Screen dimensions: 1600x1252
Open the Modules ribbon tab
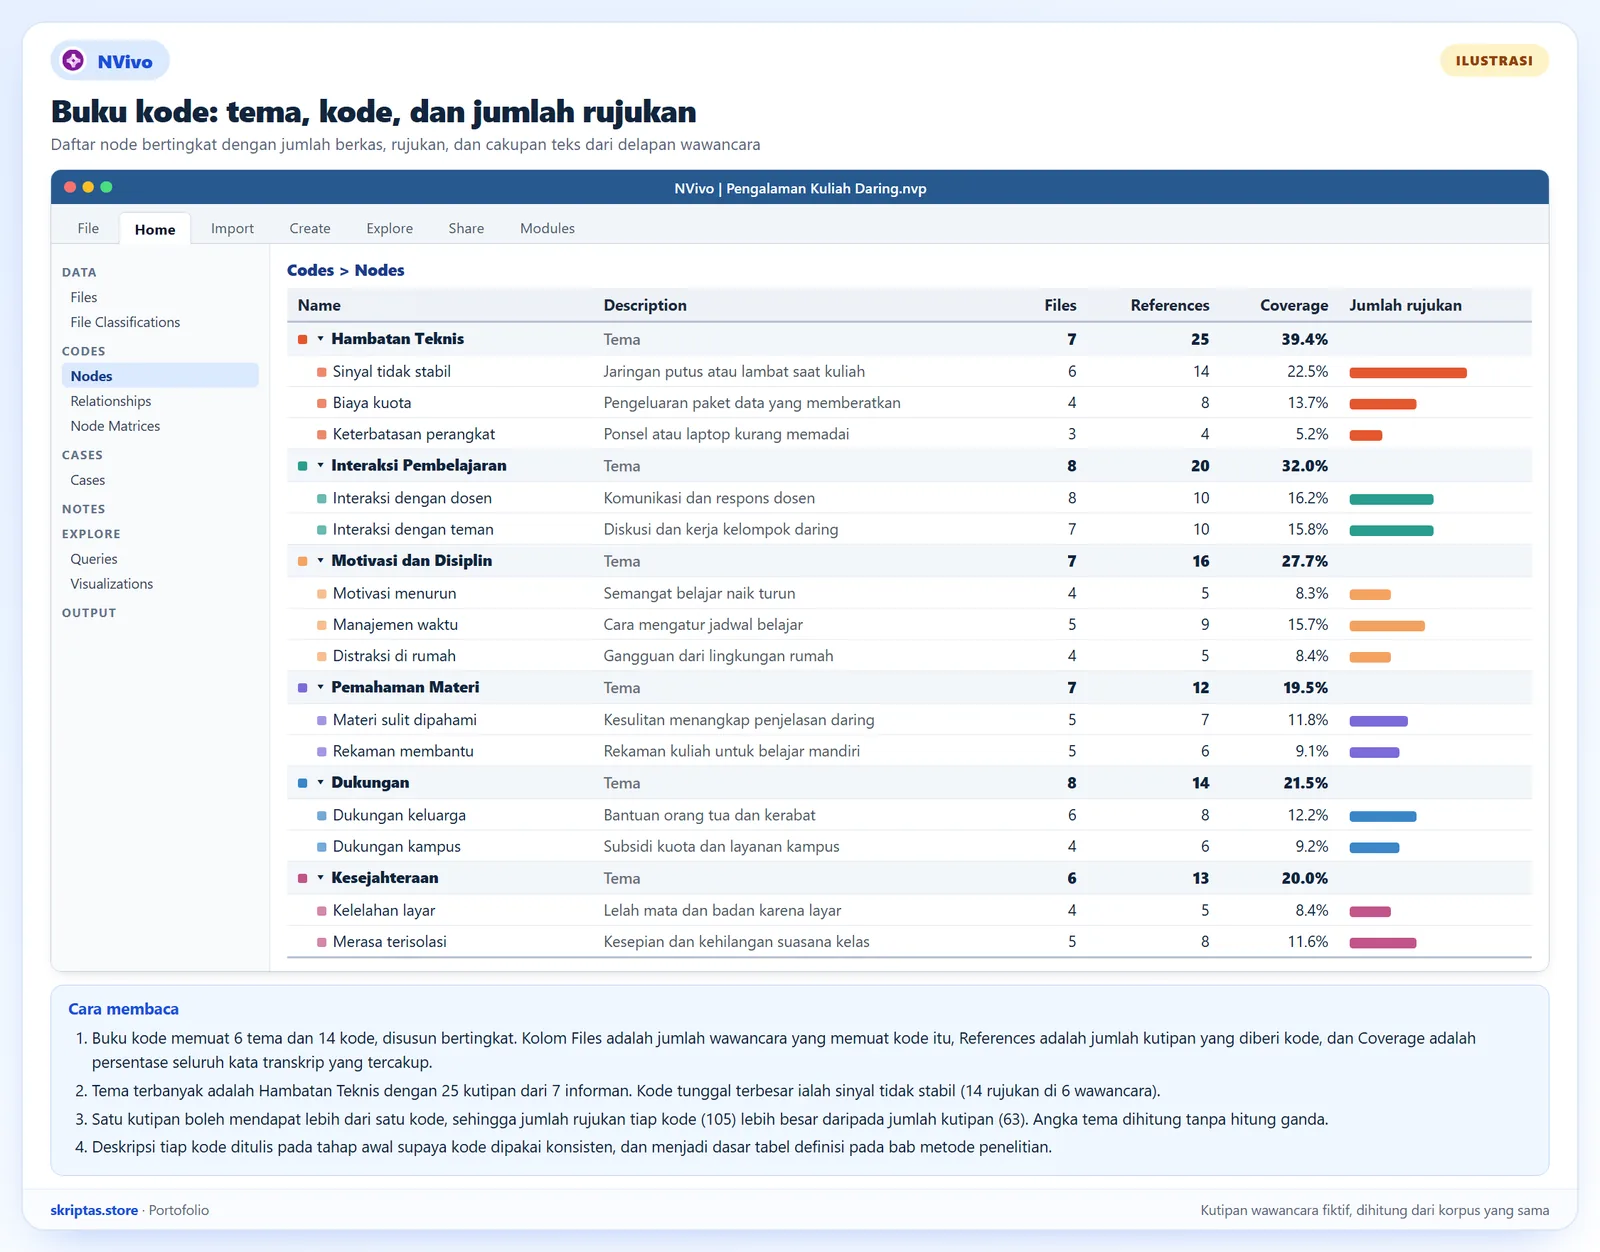click(x=547, y=229)
